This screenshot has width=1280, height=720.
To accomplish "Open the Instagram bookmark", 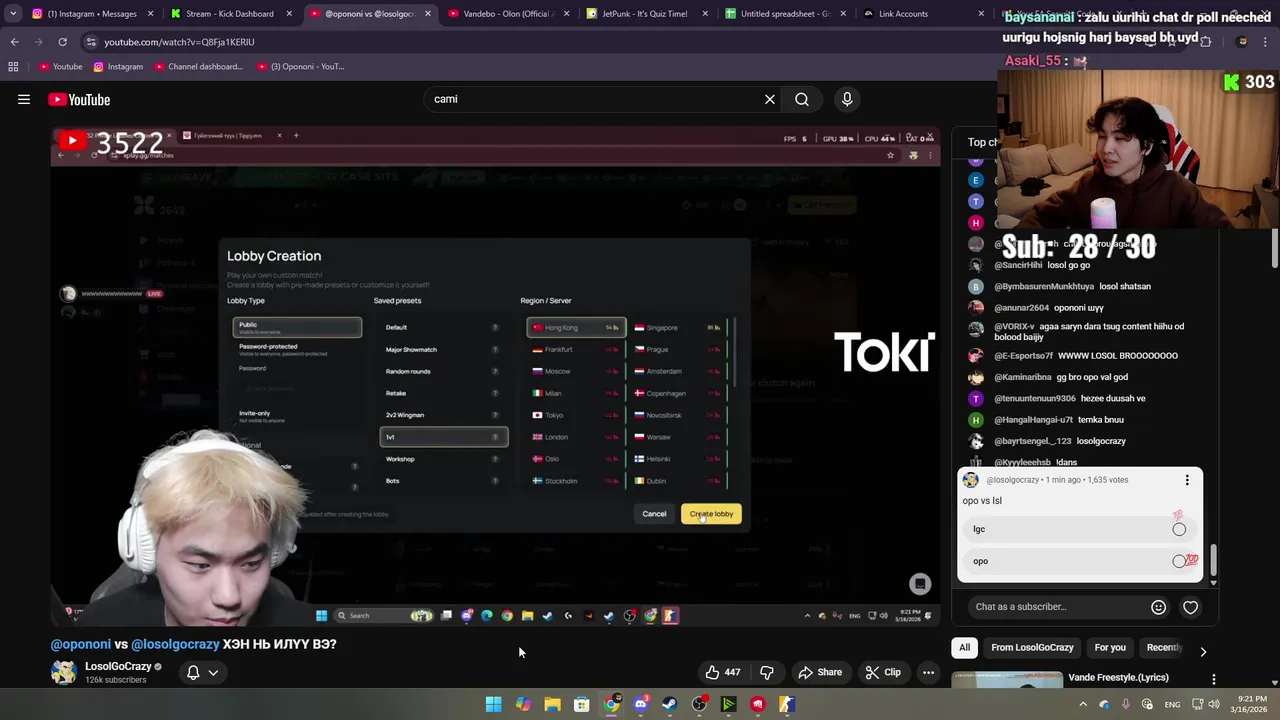I will point(118,67).
